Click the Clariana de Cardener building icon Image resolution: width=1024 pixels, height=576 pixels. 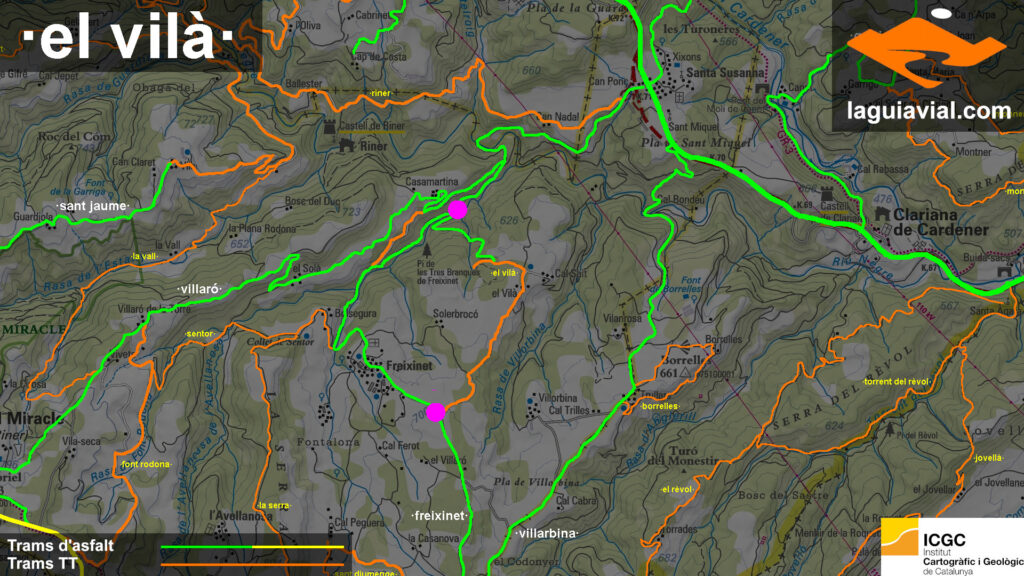(882, 214)
